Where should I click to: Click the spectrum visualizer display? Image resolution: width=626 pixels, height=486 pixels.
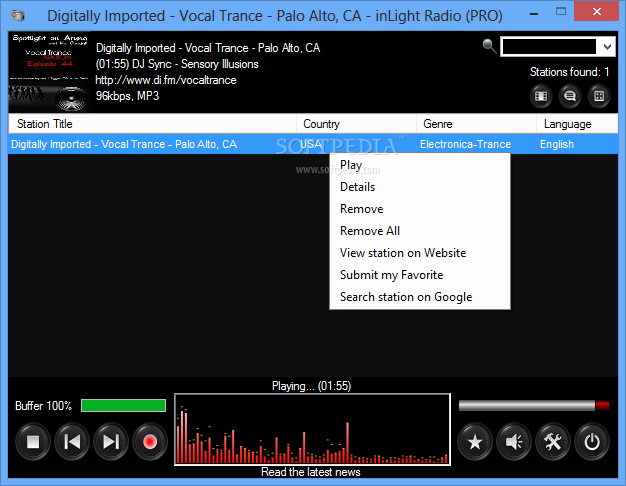[312, 429]
